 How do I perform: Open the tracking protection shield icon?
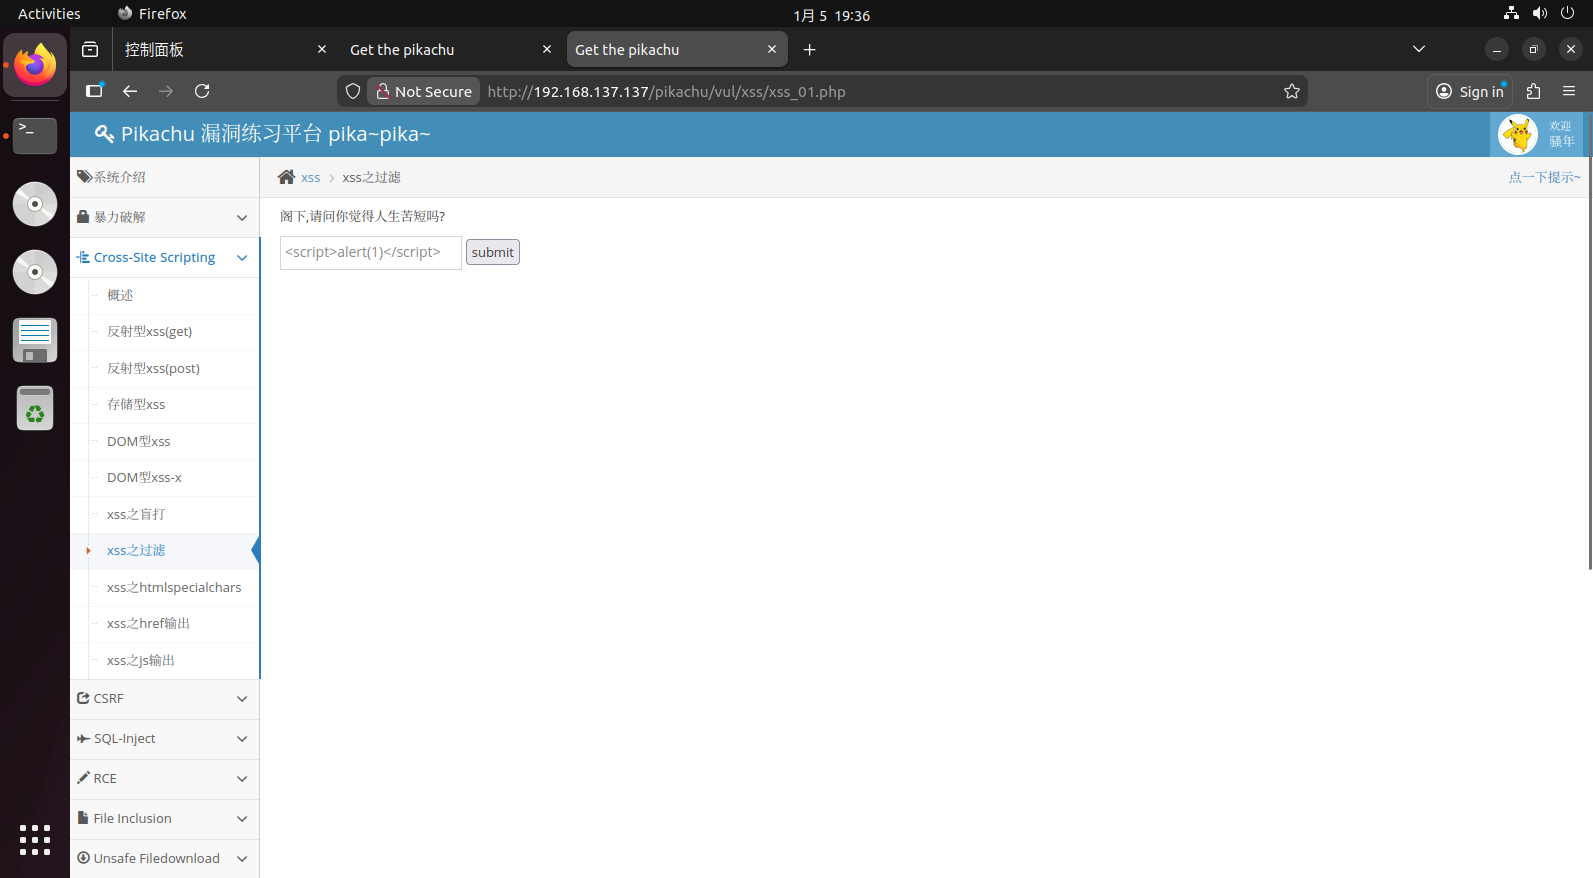tap(353, 91)
